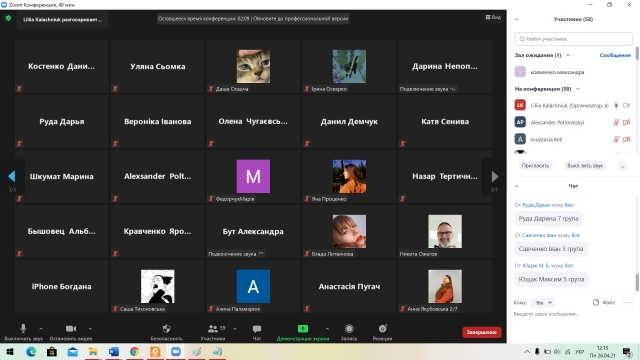Click the upgrade to pro banner

253,18
